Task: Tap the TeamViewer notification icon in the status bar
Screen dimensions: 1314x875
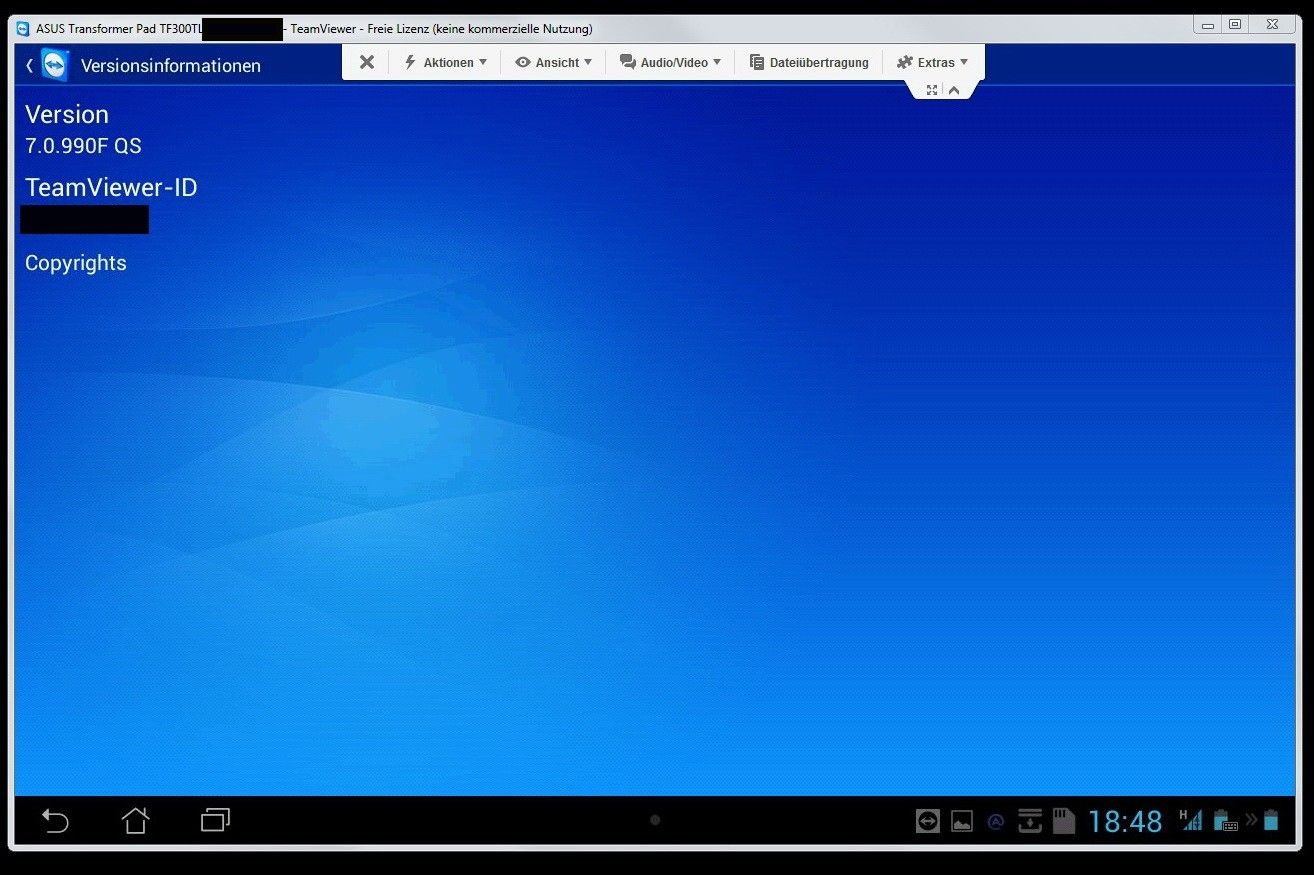Action: 928,821
